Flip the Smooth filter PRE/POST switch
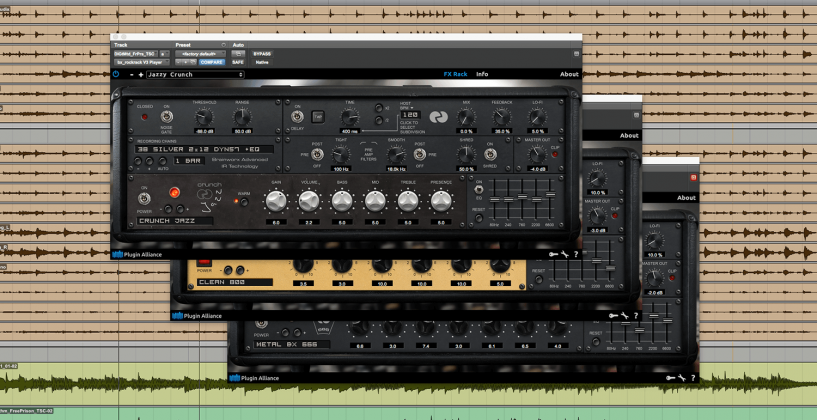 pyautogui.click(x=419, y=154)
